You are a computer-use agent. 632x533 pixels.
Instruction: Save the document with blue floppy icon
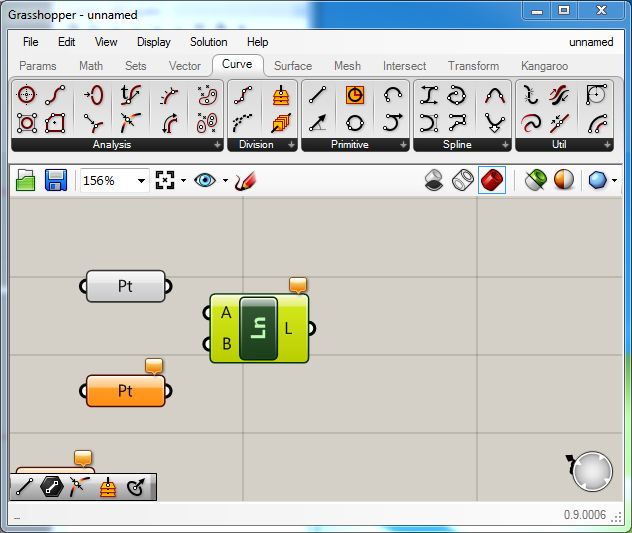(56, 180)
